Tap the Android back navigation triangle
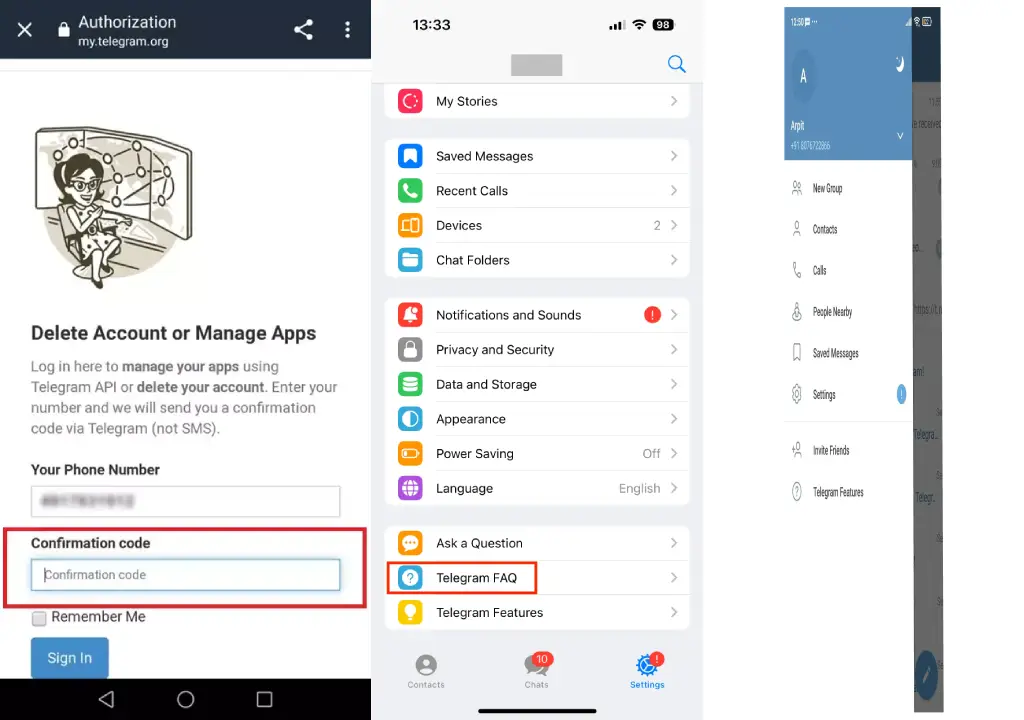 (x=106, y=699)
